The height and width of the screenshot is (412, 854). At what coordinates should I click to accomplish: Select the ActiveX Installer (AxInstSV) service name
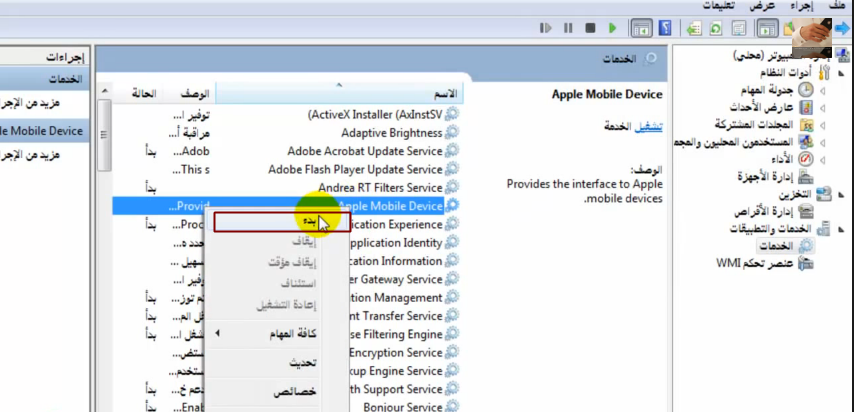coord(375,114)
